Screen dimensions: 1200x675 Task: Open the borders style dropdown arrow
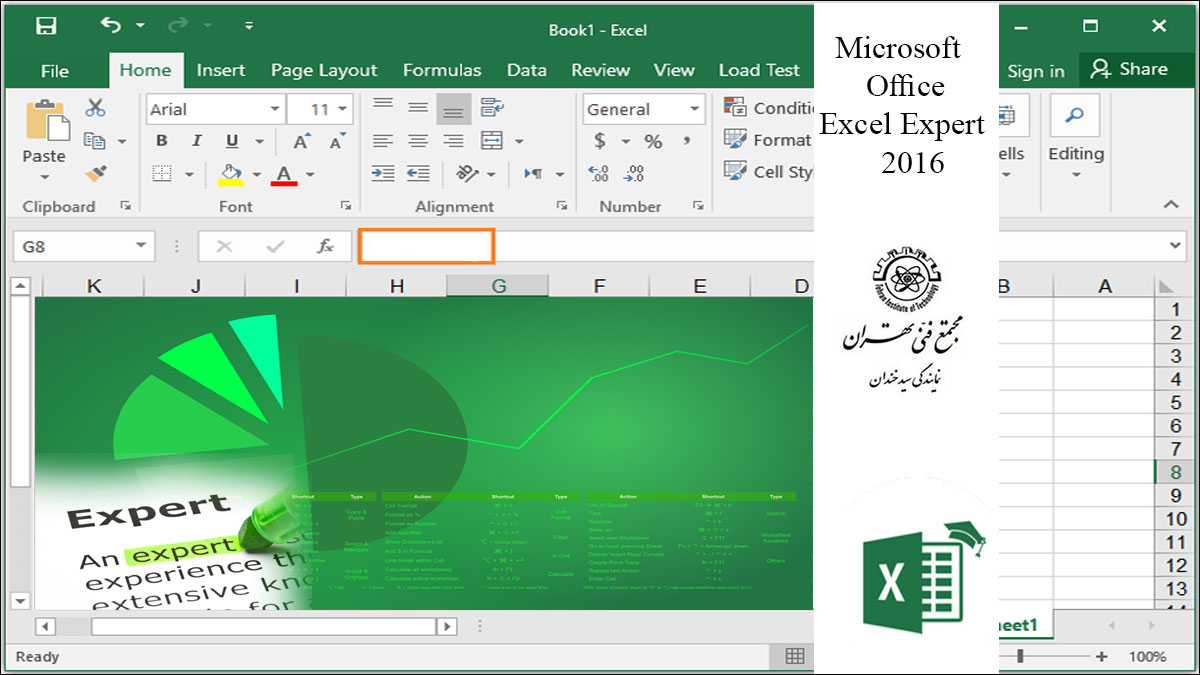[189, 174]
